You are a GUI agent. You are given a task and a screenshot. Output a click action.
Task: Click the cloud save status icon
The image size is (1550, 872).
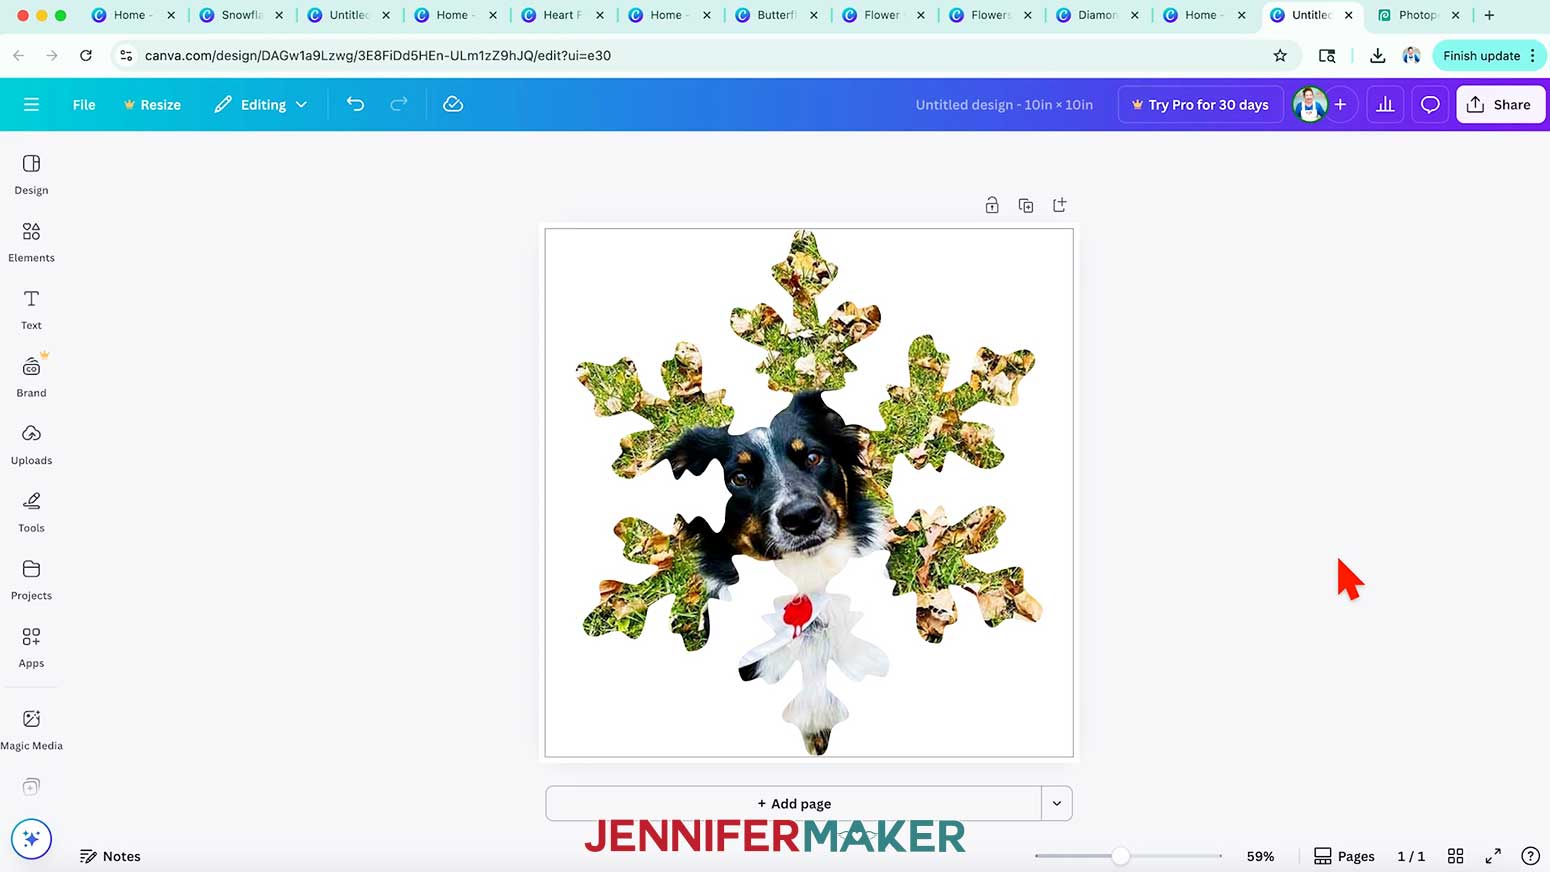pos(453,104)
